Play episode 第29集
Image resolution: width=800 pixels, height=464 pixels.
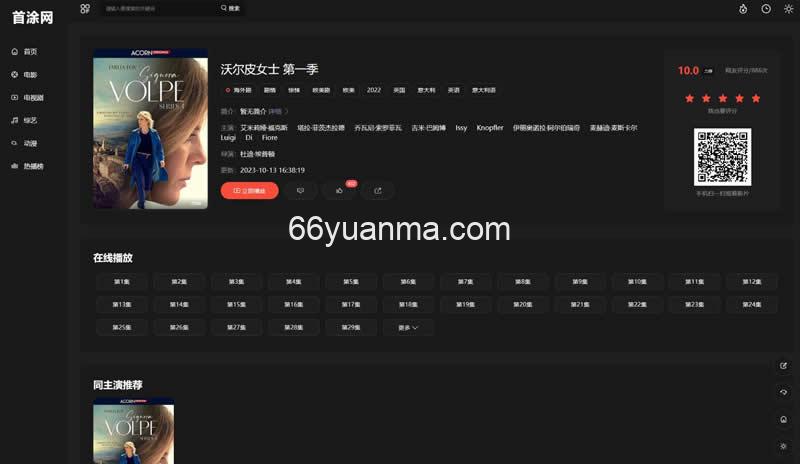pyautogui.click(x=351, y=327)
